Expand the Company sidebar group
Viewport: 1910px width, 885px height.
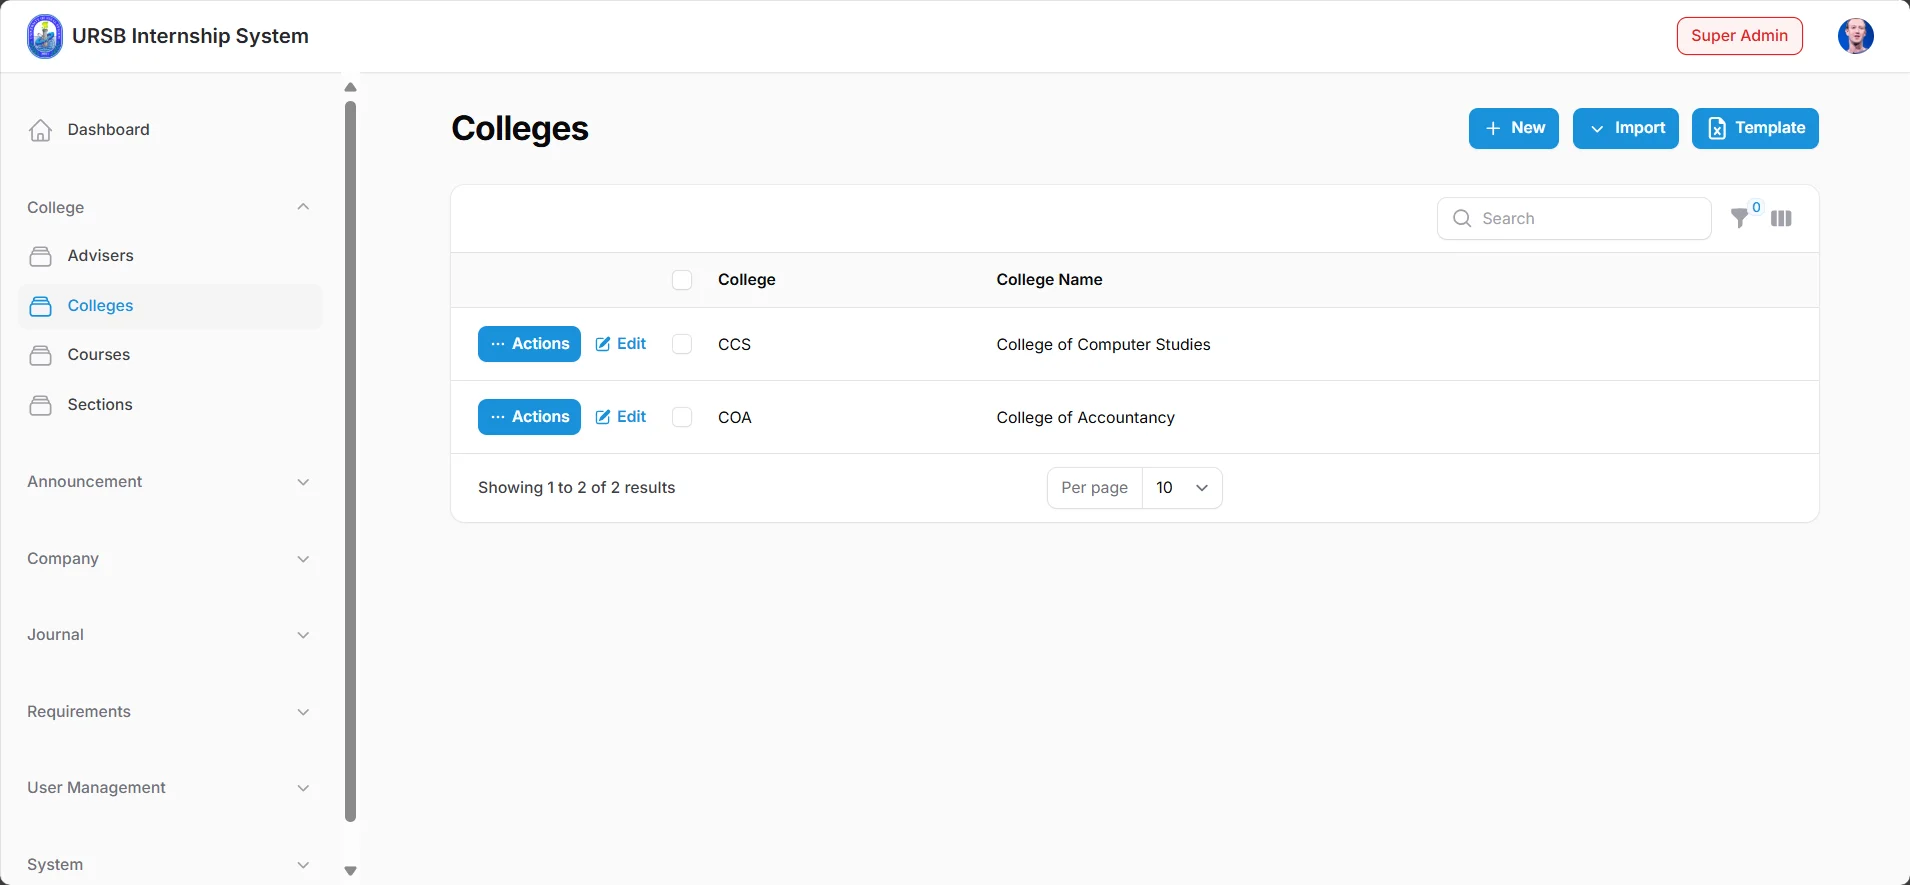coord(303,559)
